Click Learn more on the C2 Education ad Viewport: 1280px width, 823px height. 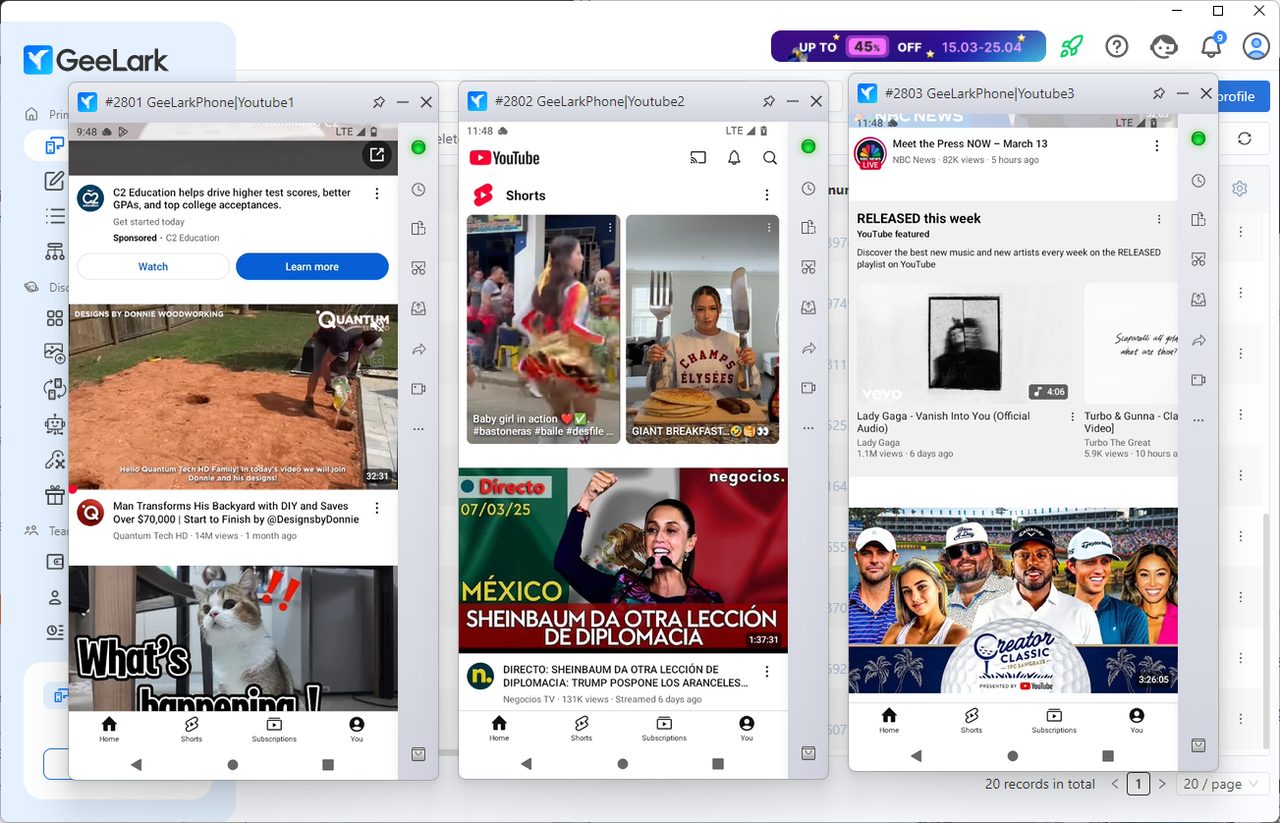point(312,266)
